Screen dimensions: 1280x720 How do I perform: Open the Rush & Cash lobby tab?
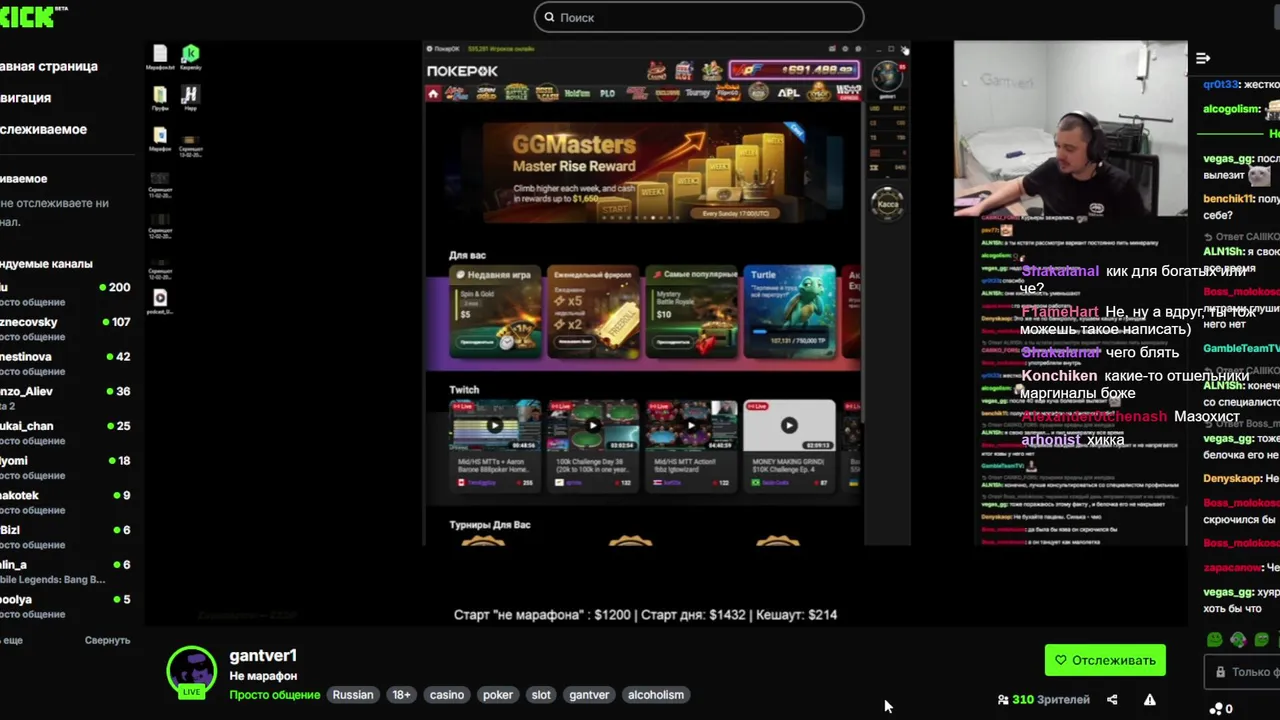[x=546, y=93]
